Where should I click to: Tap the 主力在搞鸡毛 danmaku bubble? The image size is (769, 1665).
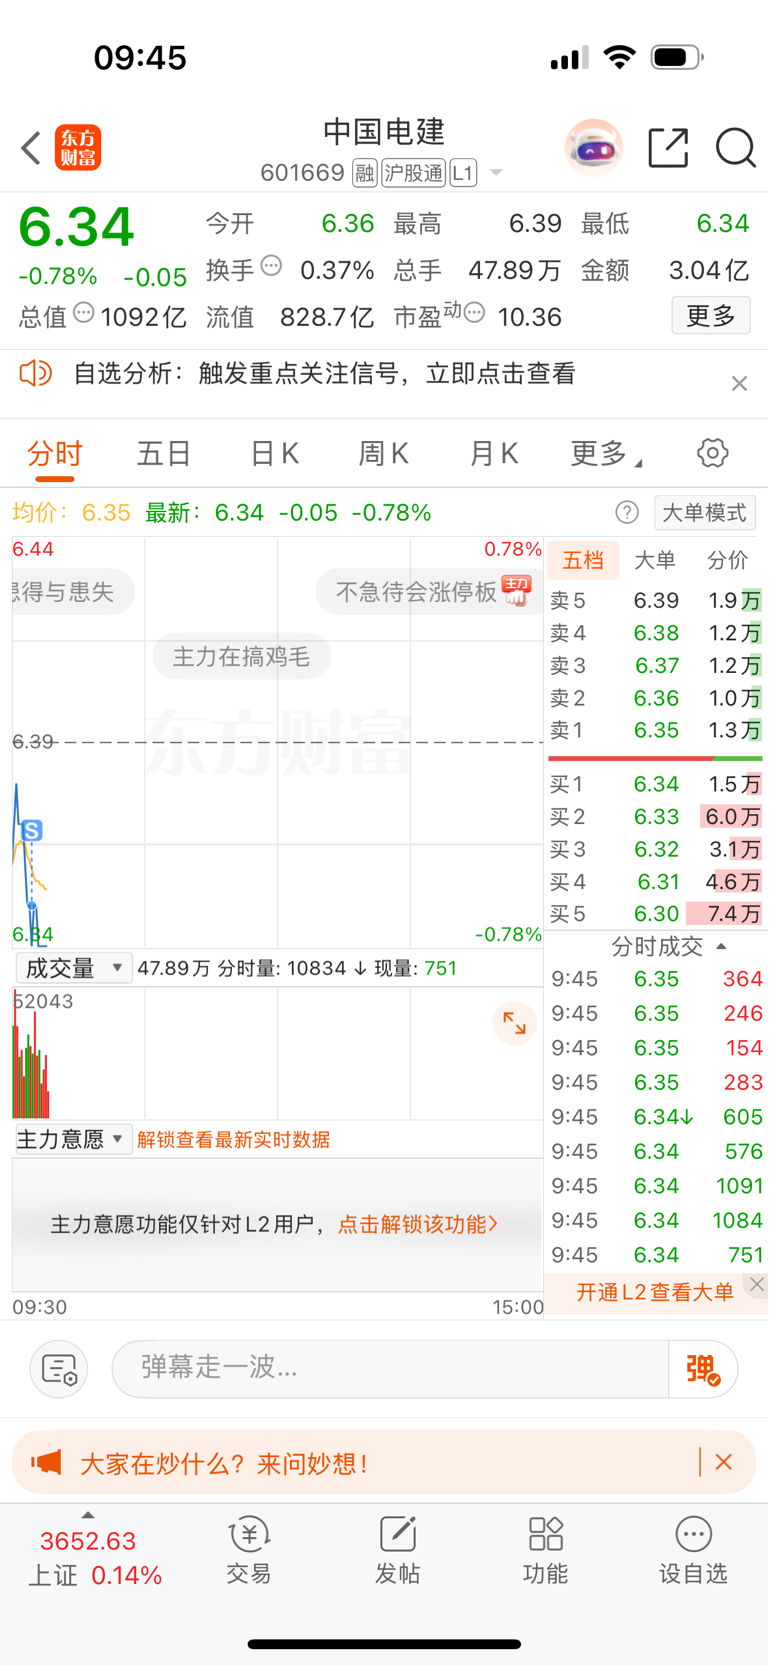pos(241,657)
